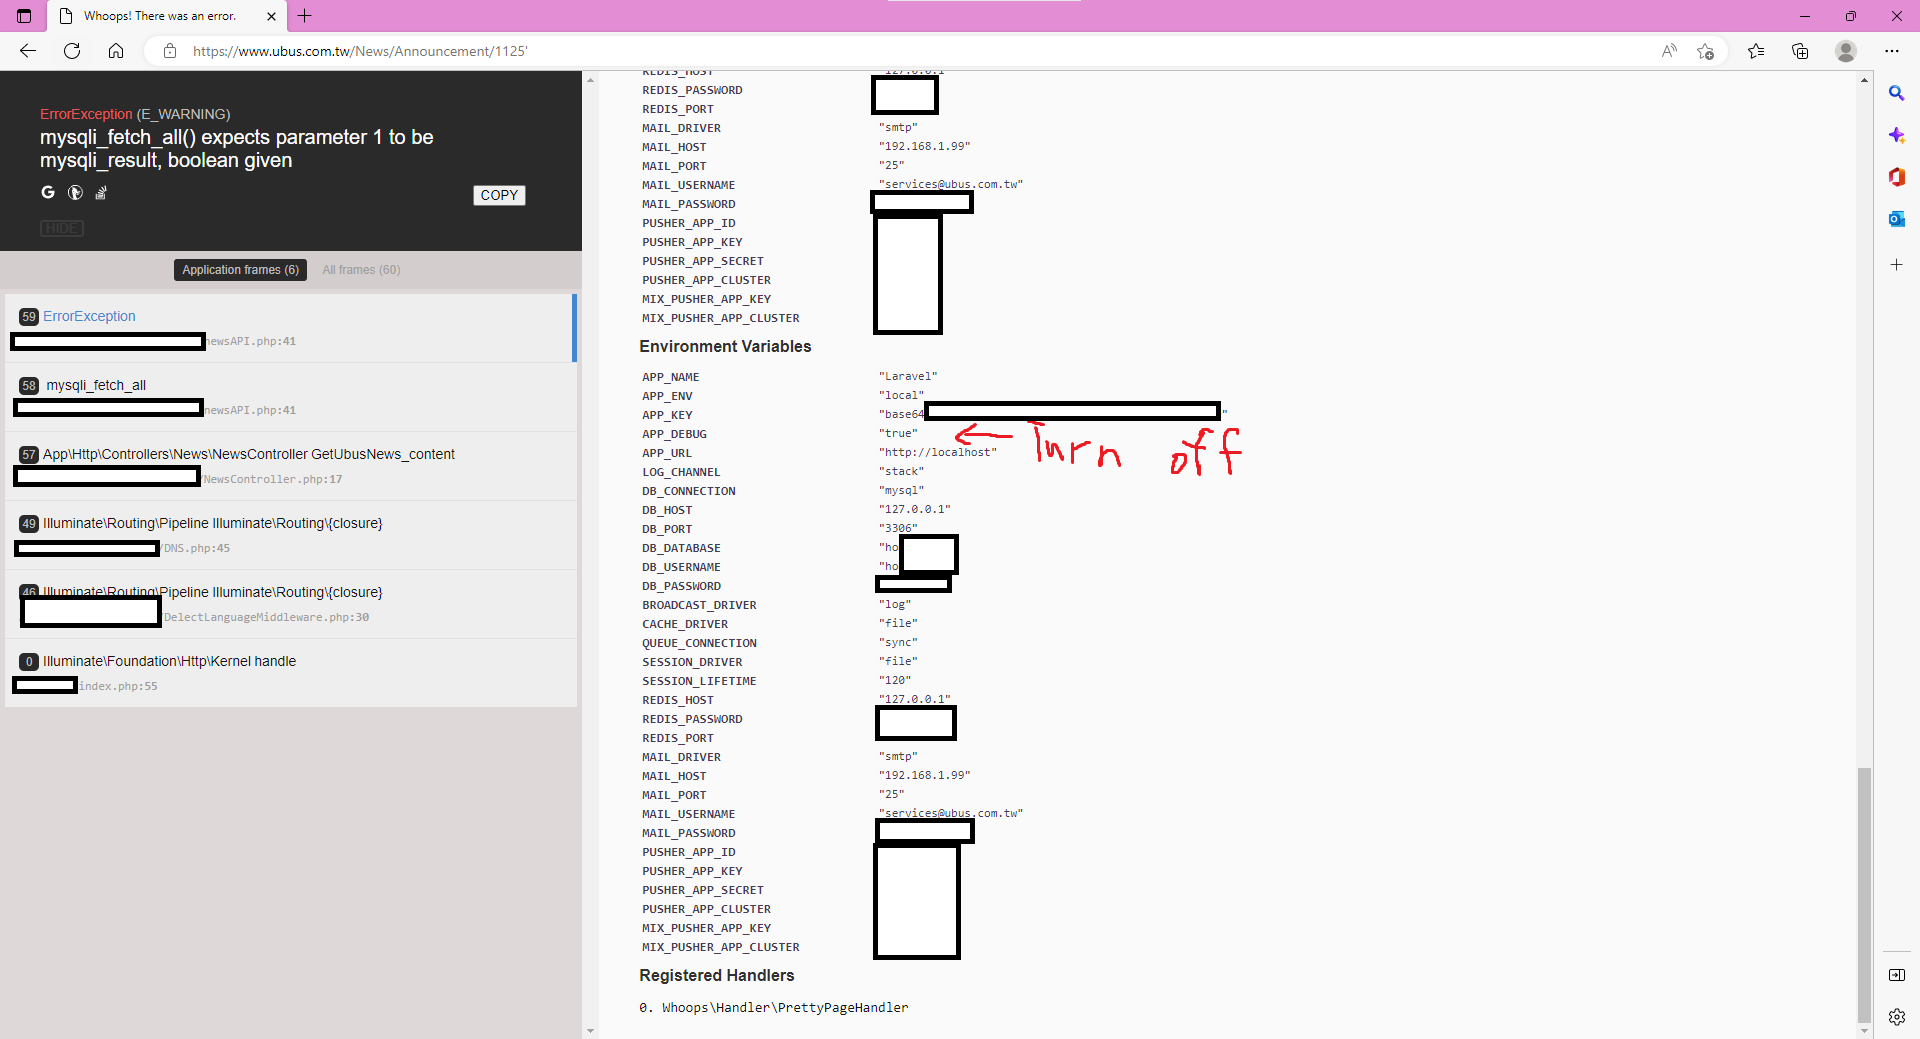
Task: Search error on Stack Overflow
Action: [101, 192]
